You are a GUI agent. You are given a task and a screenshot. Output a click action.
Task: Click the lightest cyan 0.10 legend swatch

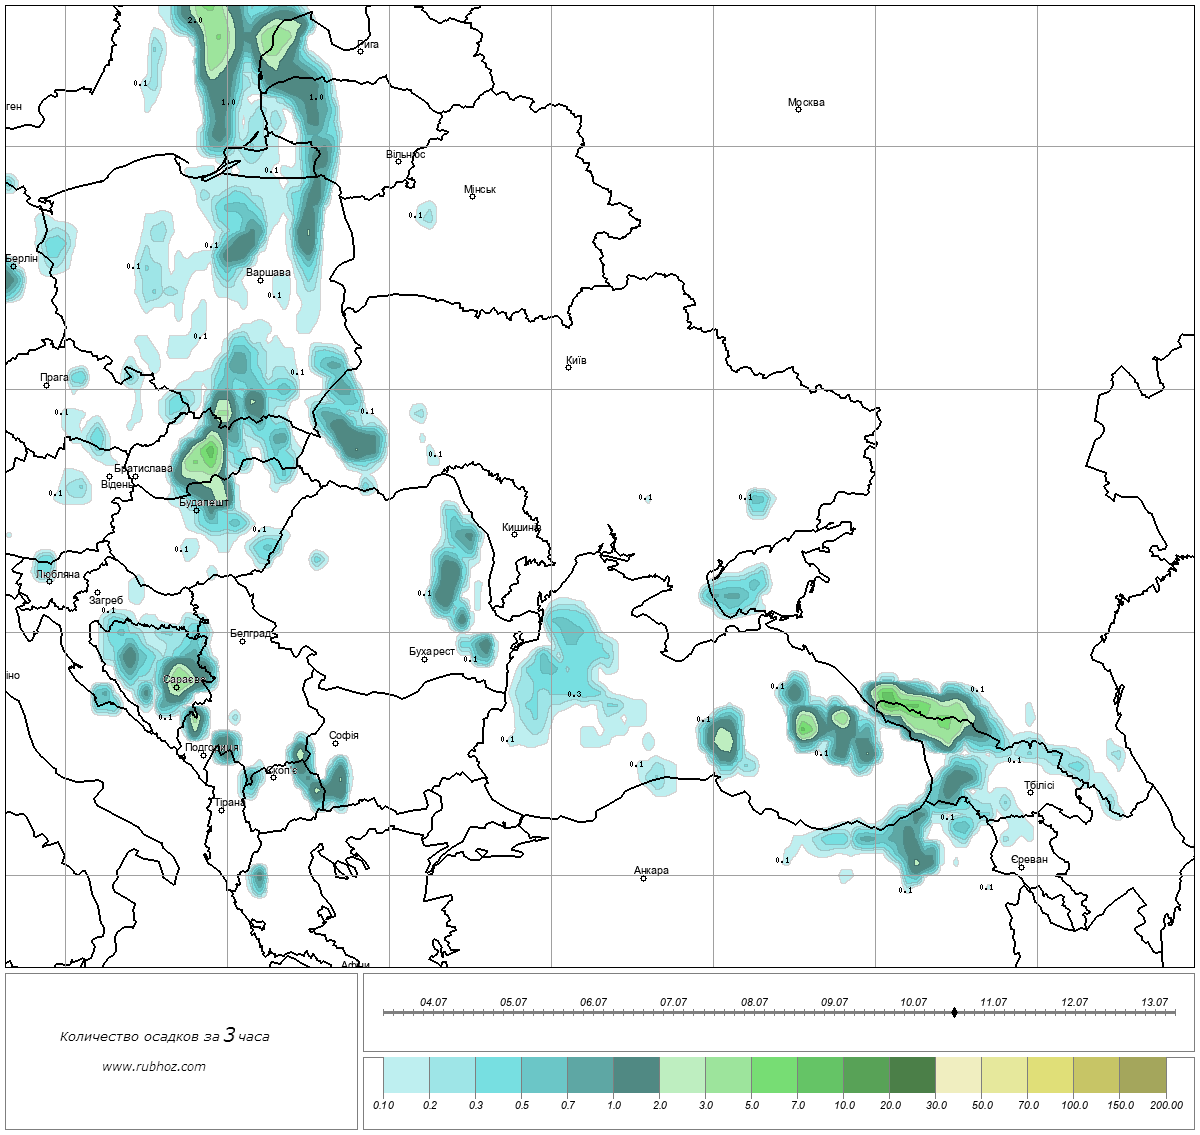coord(406,1076)
